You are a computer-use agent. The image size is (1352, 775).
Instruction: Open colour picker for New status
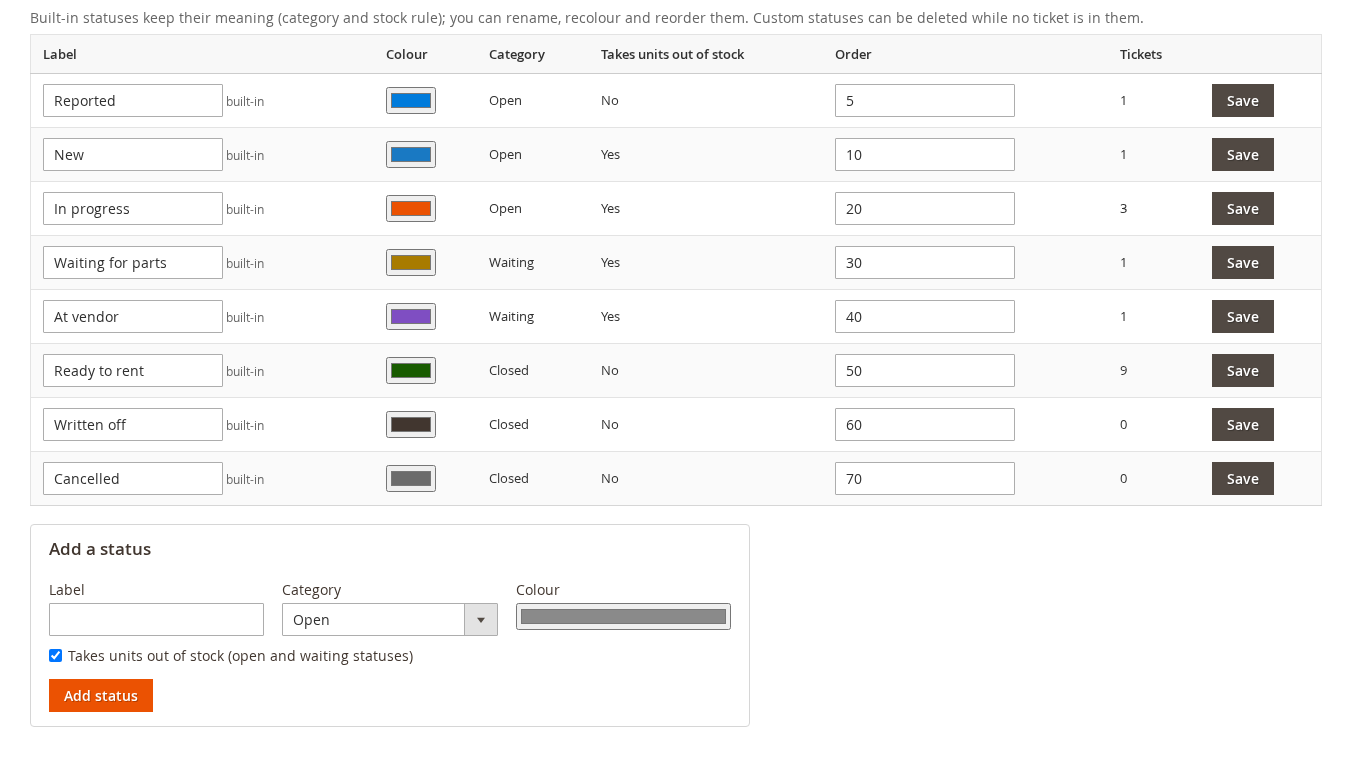(x=411, y=155)
